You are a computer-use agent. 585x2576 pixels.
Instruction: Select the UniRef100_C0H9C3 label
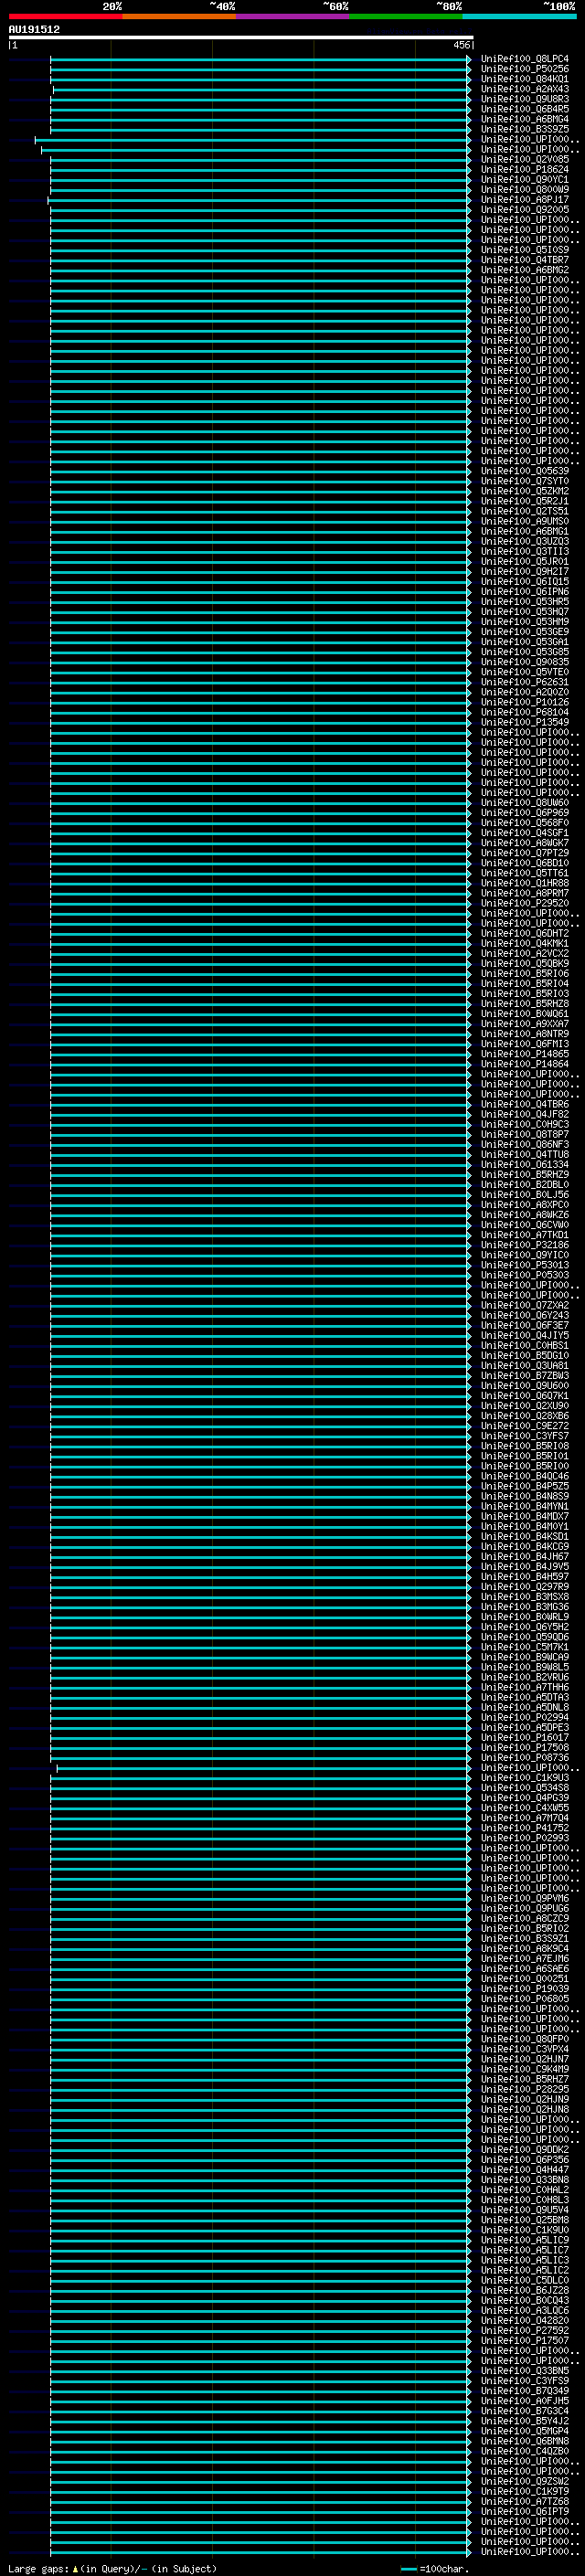click(524, 1124)
